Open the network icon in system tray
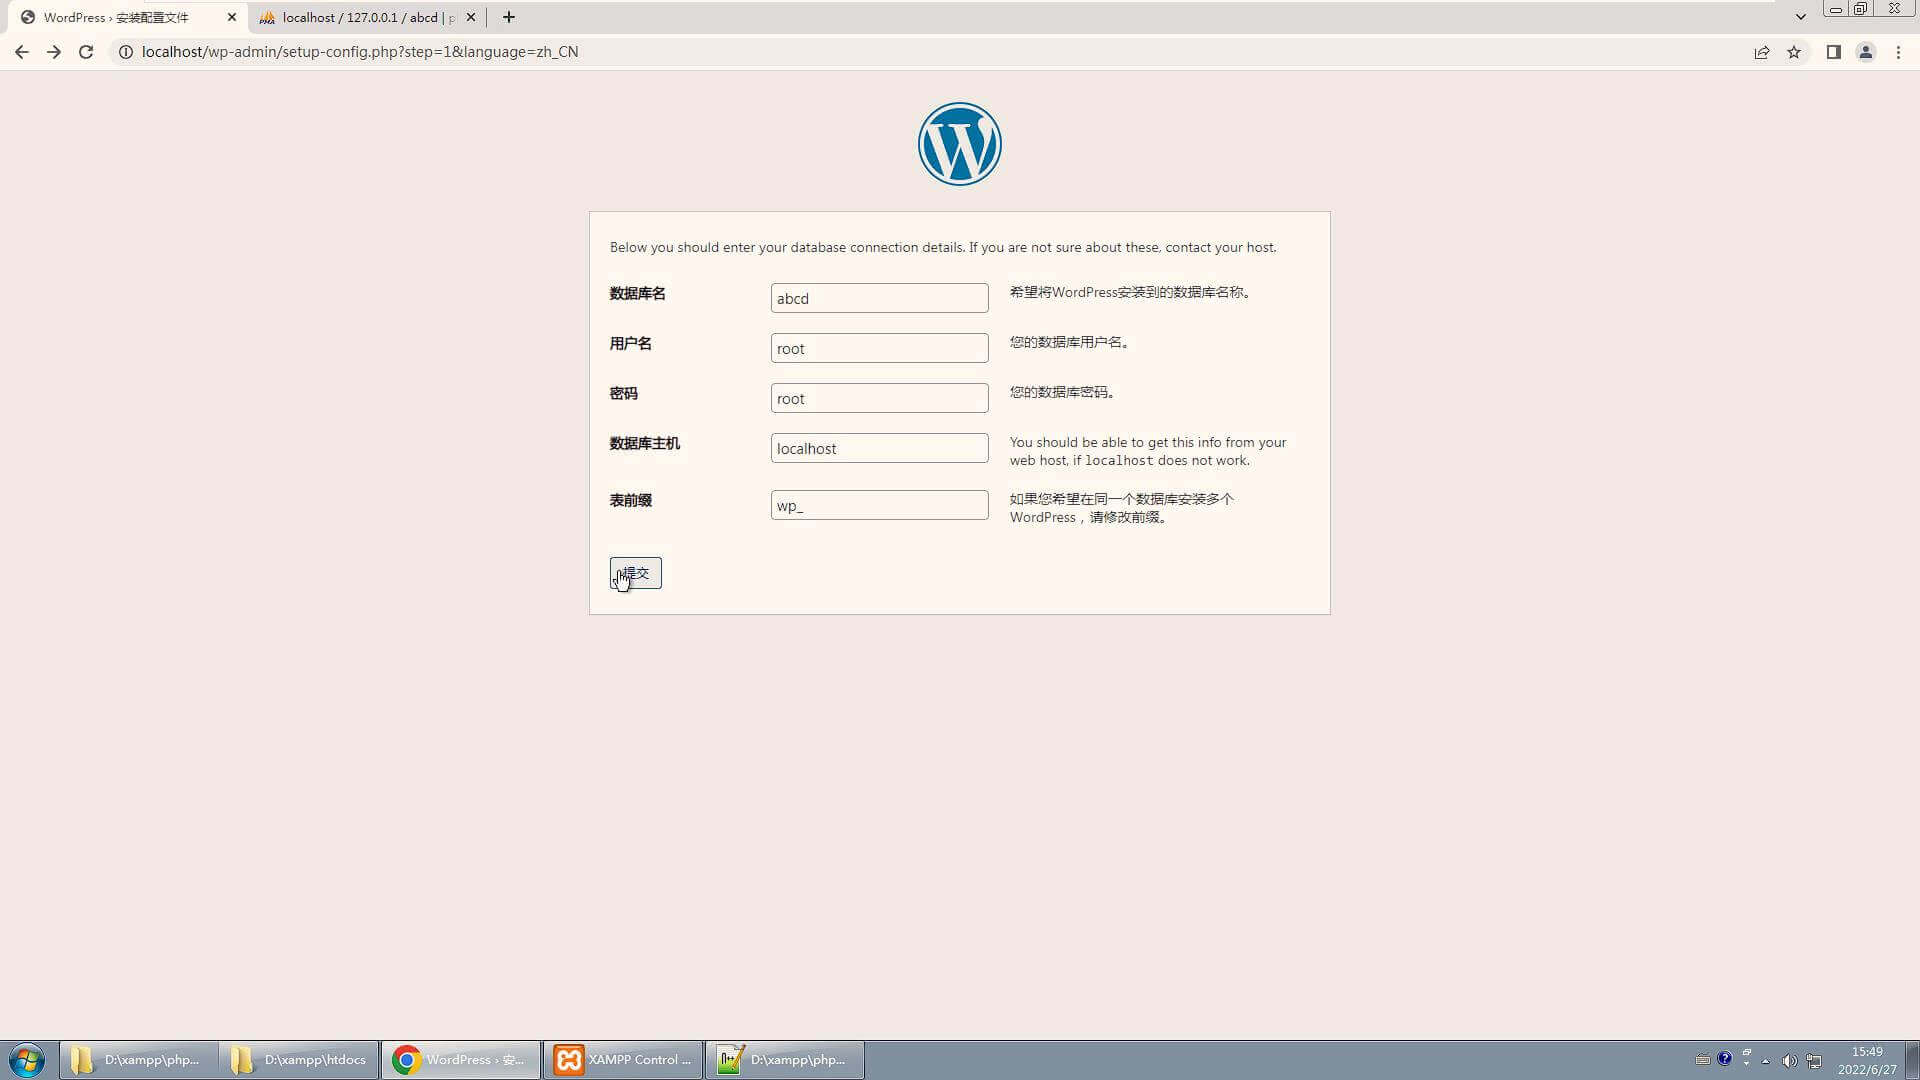1920x1080 pixels. point(1814,1060)
